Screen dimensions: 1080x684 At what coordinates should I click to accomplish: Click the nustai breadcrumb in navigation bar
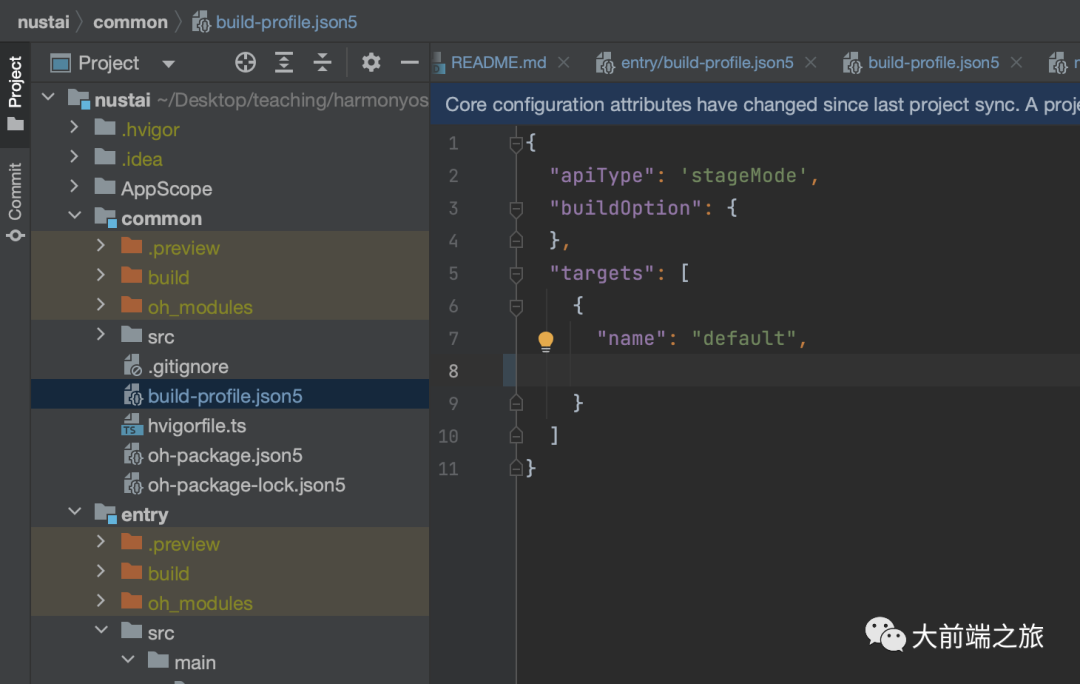[x=43, y=21]
